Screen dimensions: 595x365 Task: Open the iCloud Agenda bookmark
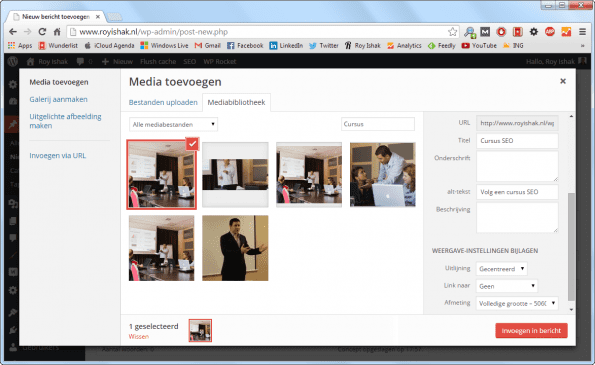pos(109,46)
